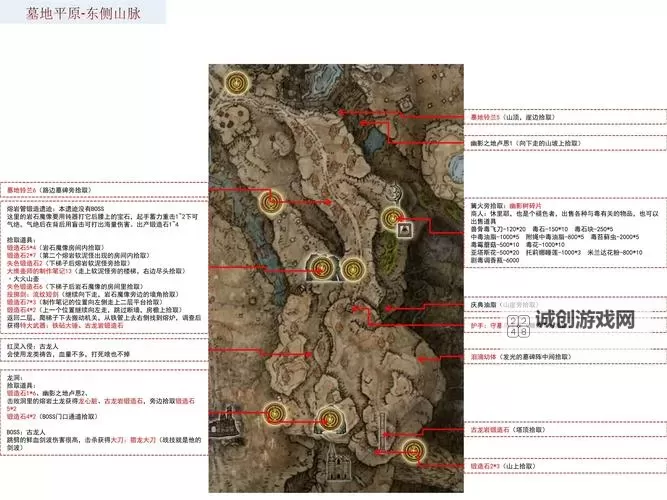
Task: Click the red text 铁砧大锤、古龙岩锻造石 in the forge box
Action: (x=88, y=326)
